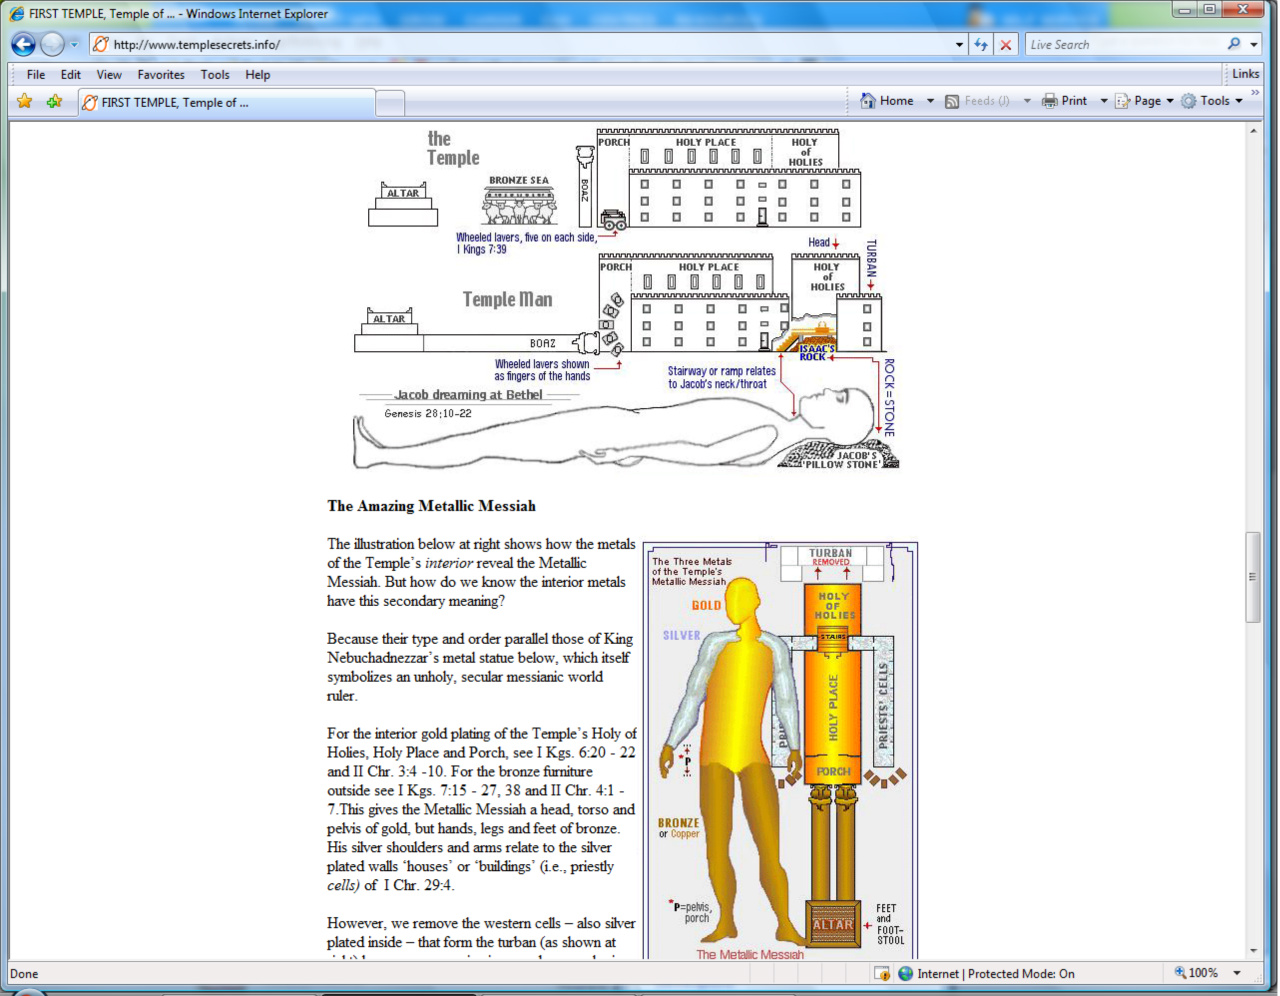Open the Tools menu in menu bar
Image resolution: width=1280 pixels, height=996 pixels.
pos(215,74)
